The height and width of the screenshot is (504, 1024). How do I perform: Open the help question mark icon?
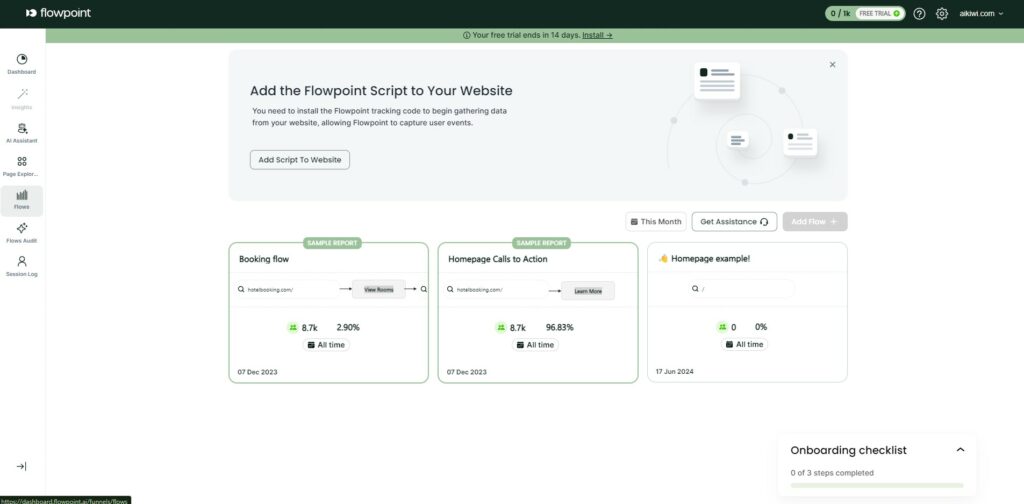point(920,14)
